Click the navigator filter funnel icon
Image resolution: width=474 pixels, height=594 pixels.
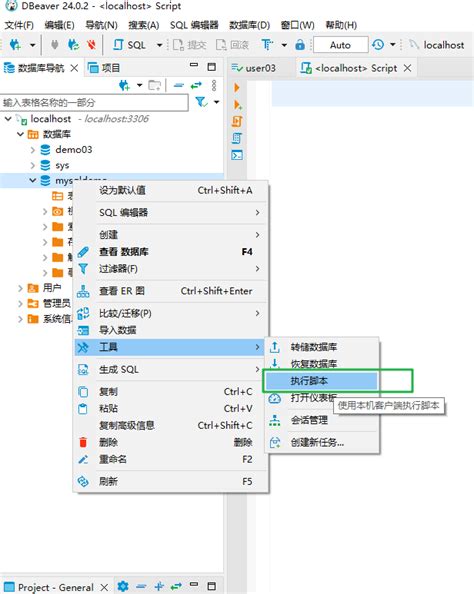(x=201, y=102)
